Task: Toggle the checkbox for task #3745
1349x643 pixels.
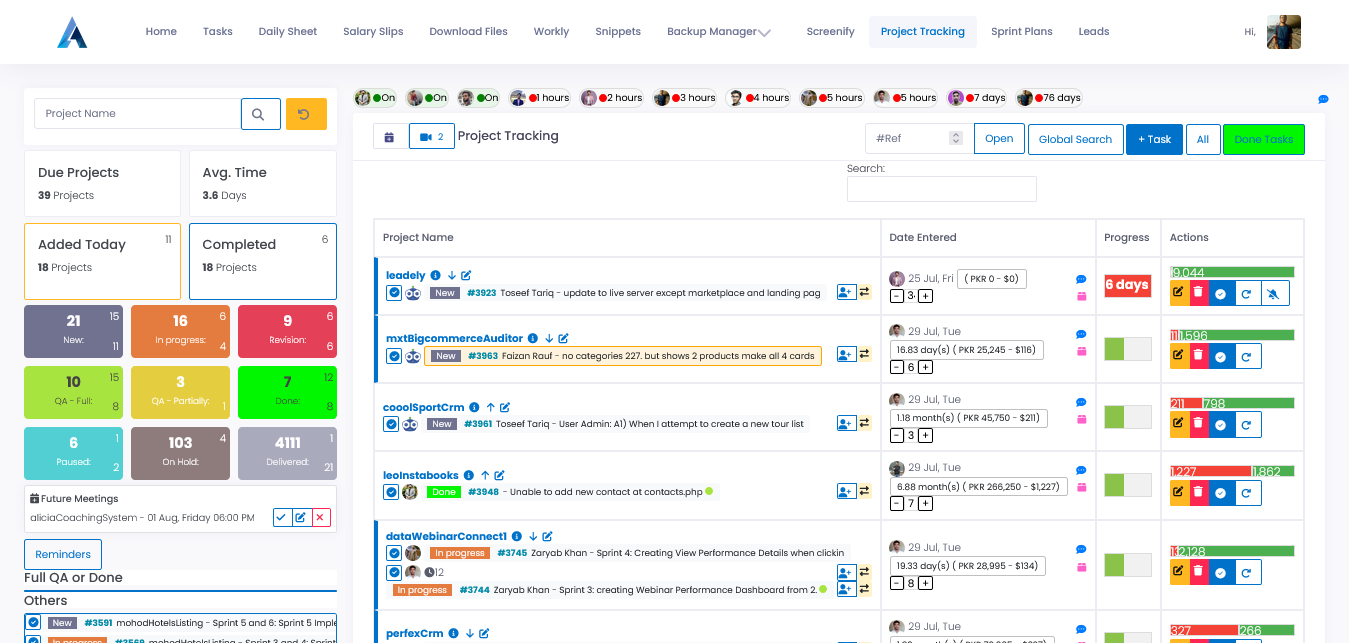Action: (x=394, y=552)
